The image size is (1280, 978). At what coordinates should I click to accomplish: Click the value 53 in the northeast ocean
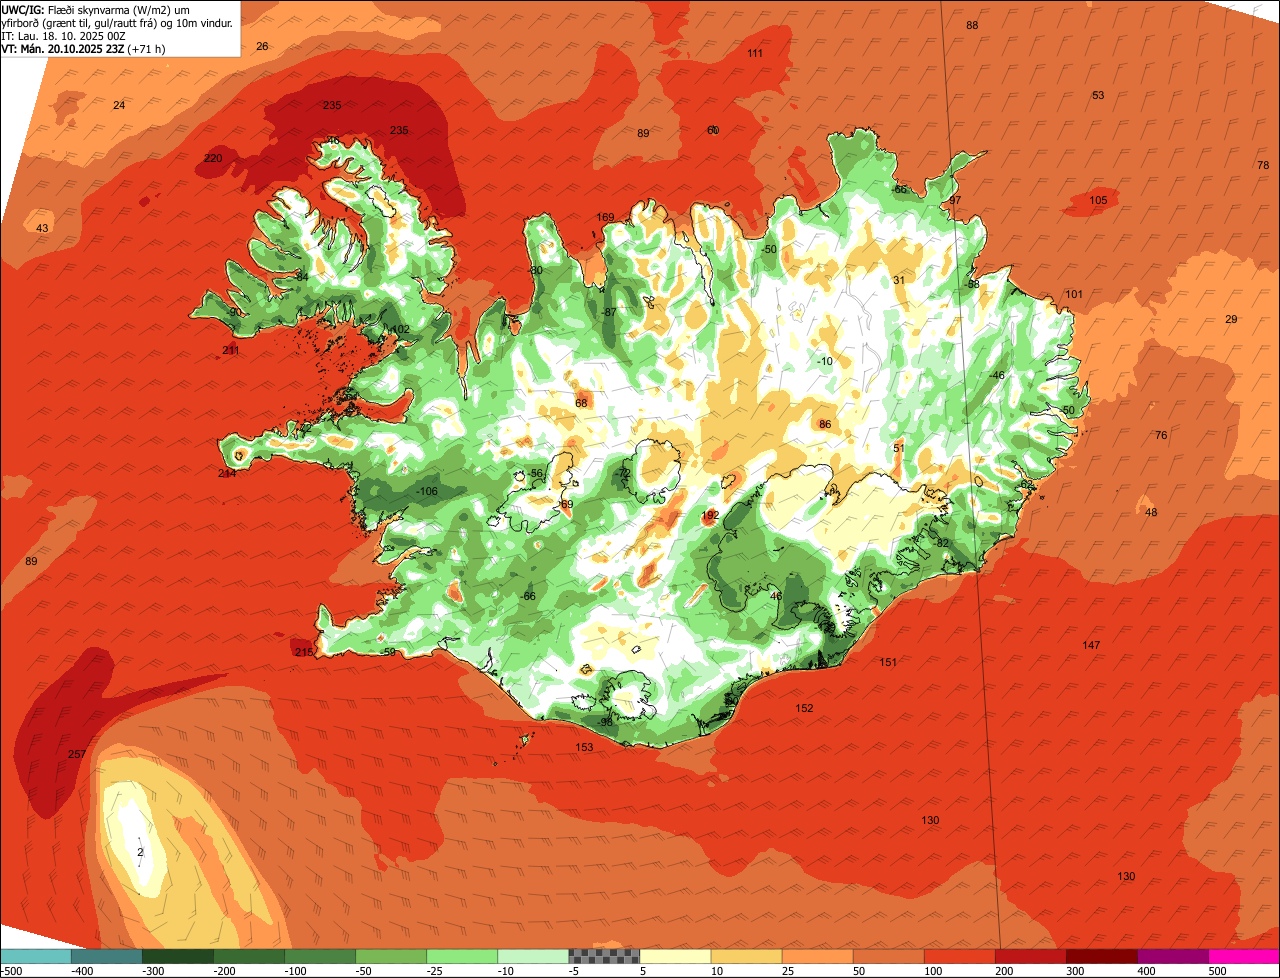tap(1098, 95)
